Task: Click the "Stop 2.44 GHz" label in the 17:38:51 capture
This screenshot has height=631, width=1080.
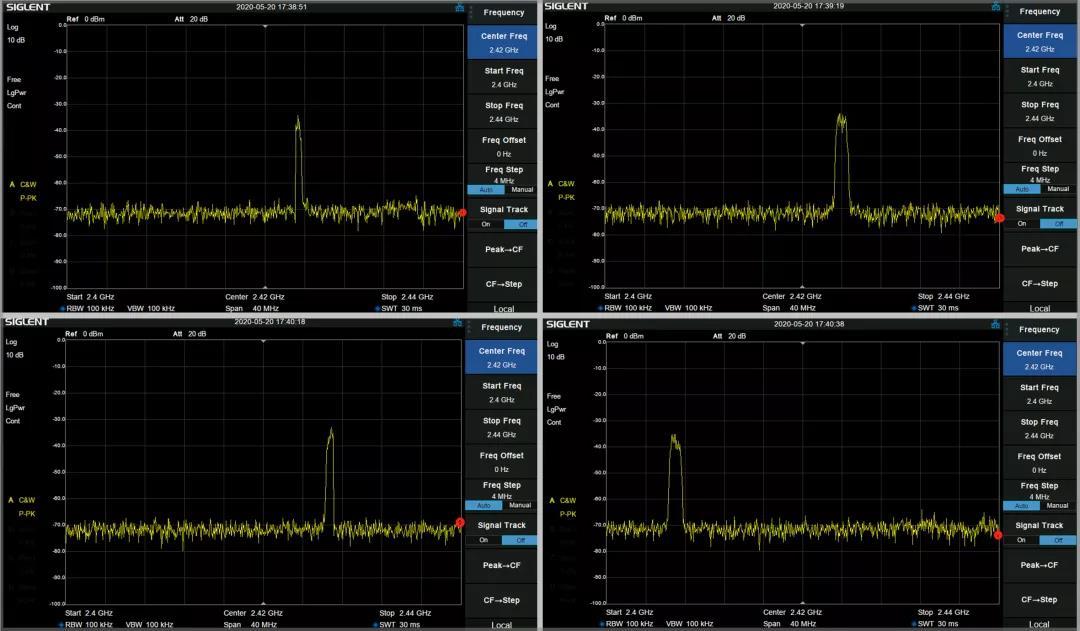Action: click(x=407, y=297)
